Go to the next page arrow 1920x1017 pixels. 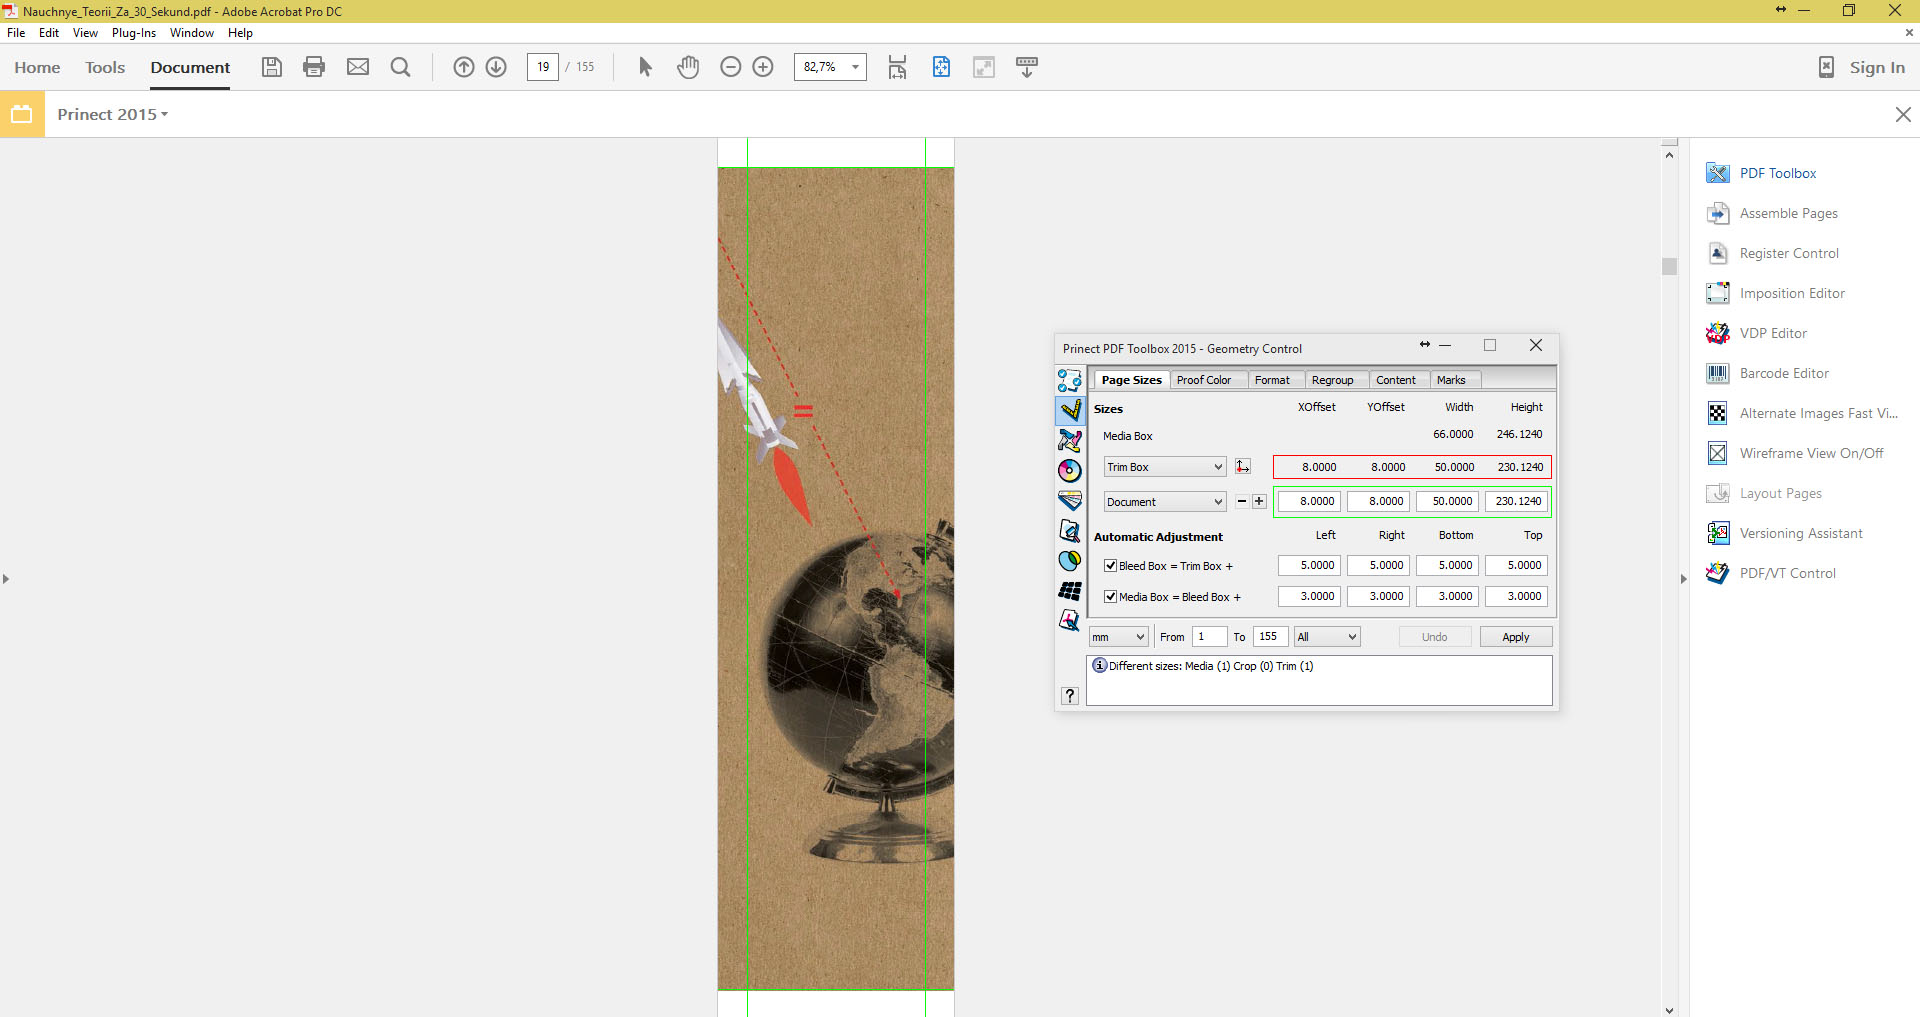point(496,67)
